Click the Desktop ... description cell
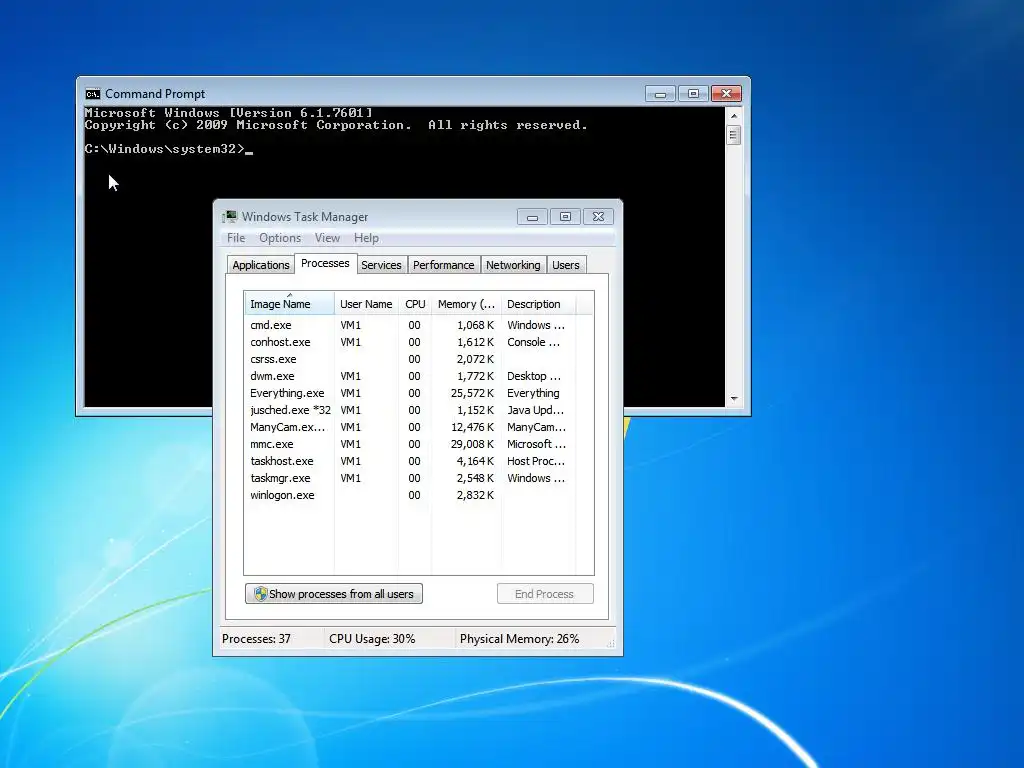The image size is (1024, 768). tap(534, 376)
